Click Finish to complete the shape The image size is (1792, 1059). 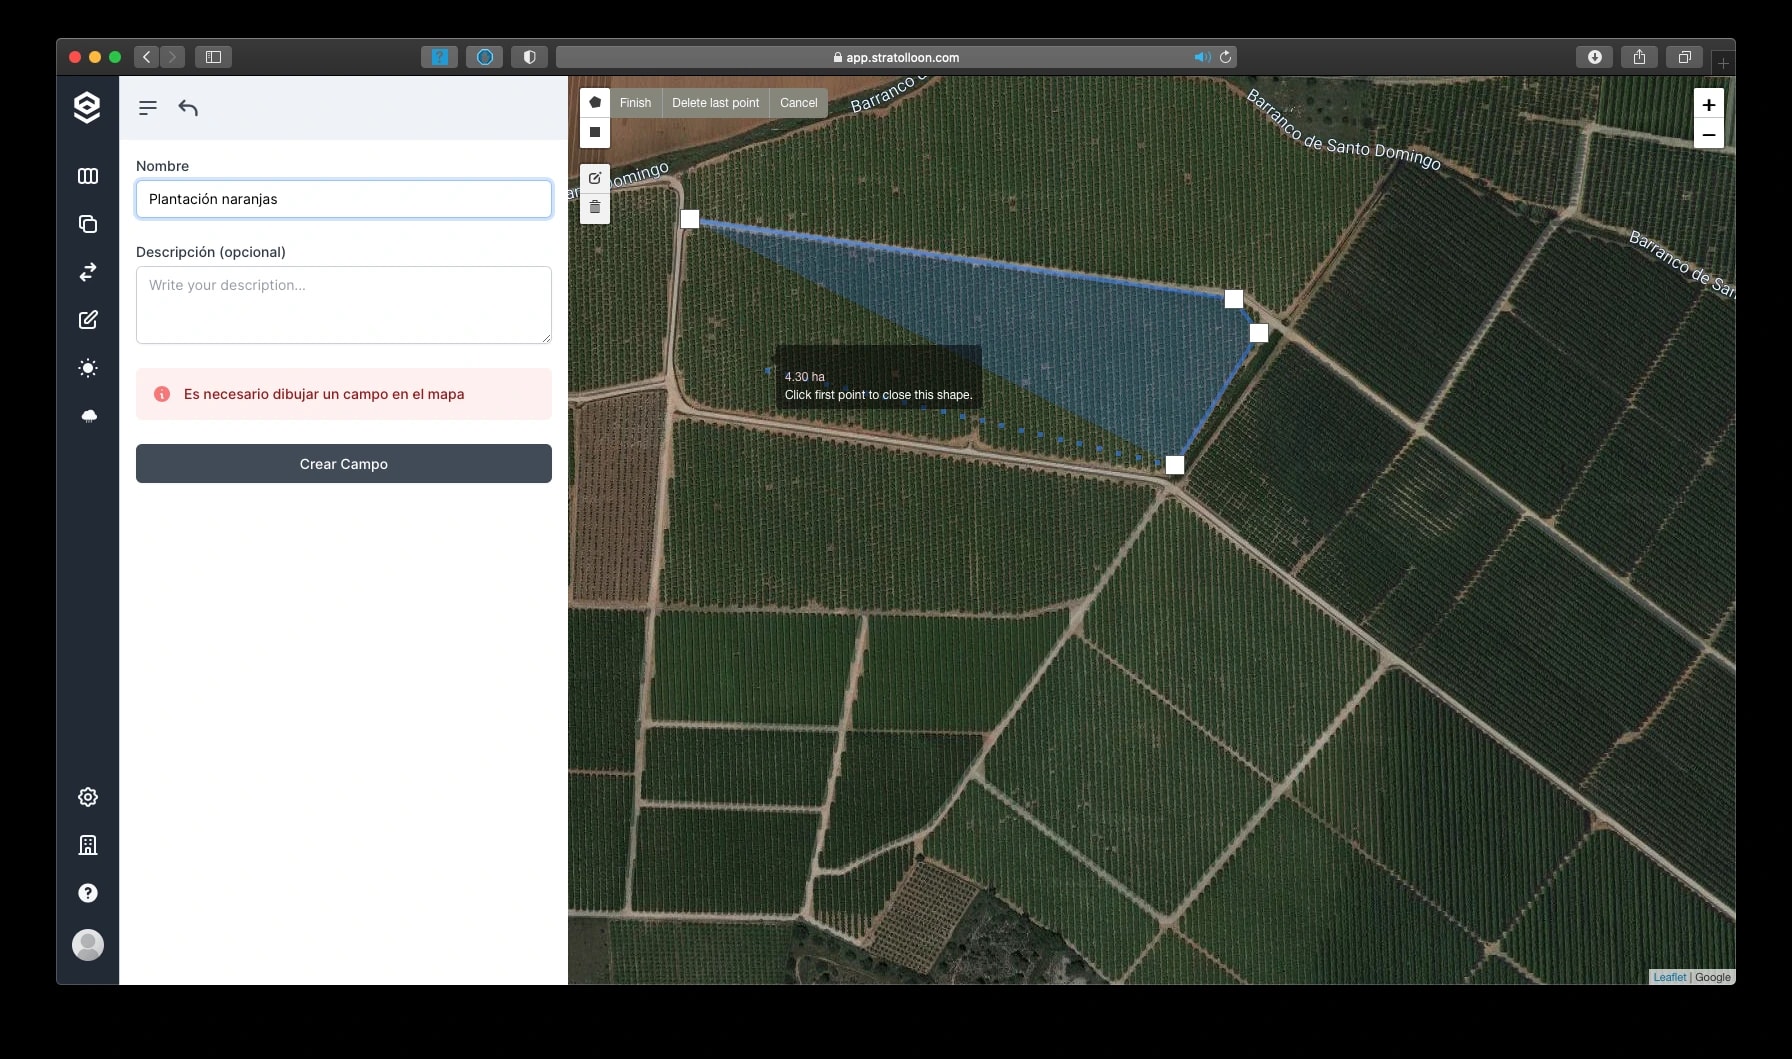click(635, 103)
